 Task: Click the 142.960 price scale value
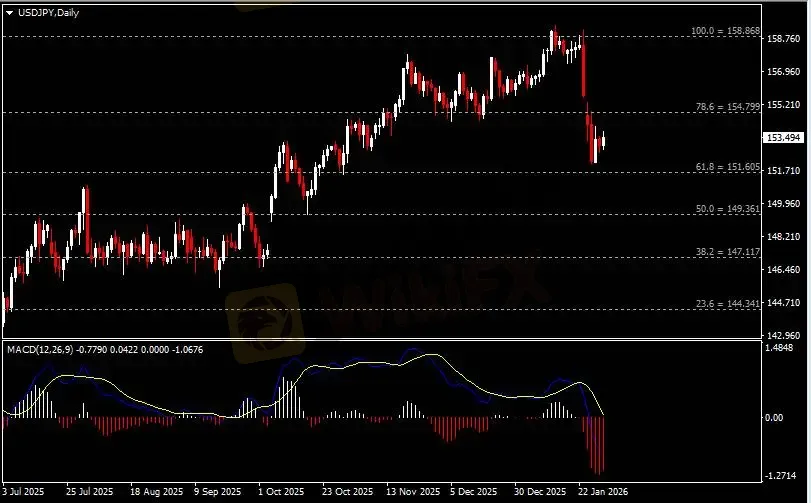(784, 336)
